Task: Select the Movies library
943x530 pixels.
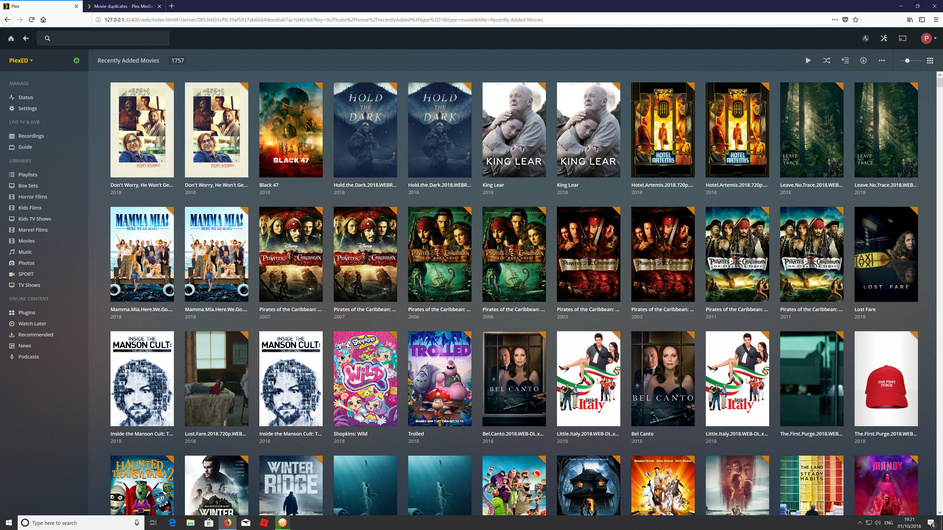Action: pyautogui.click(x=26, y=241)
